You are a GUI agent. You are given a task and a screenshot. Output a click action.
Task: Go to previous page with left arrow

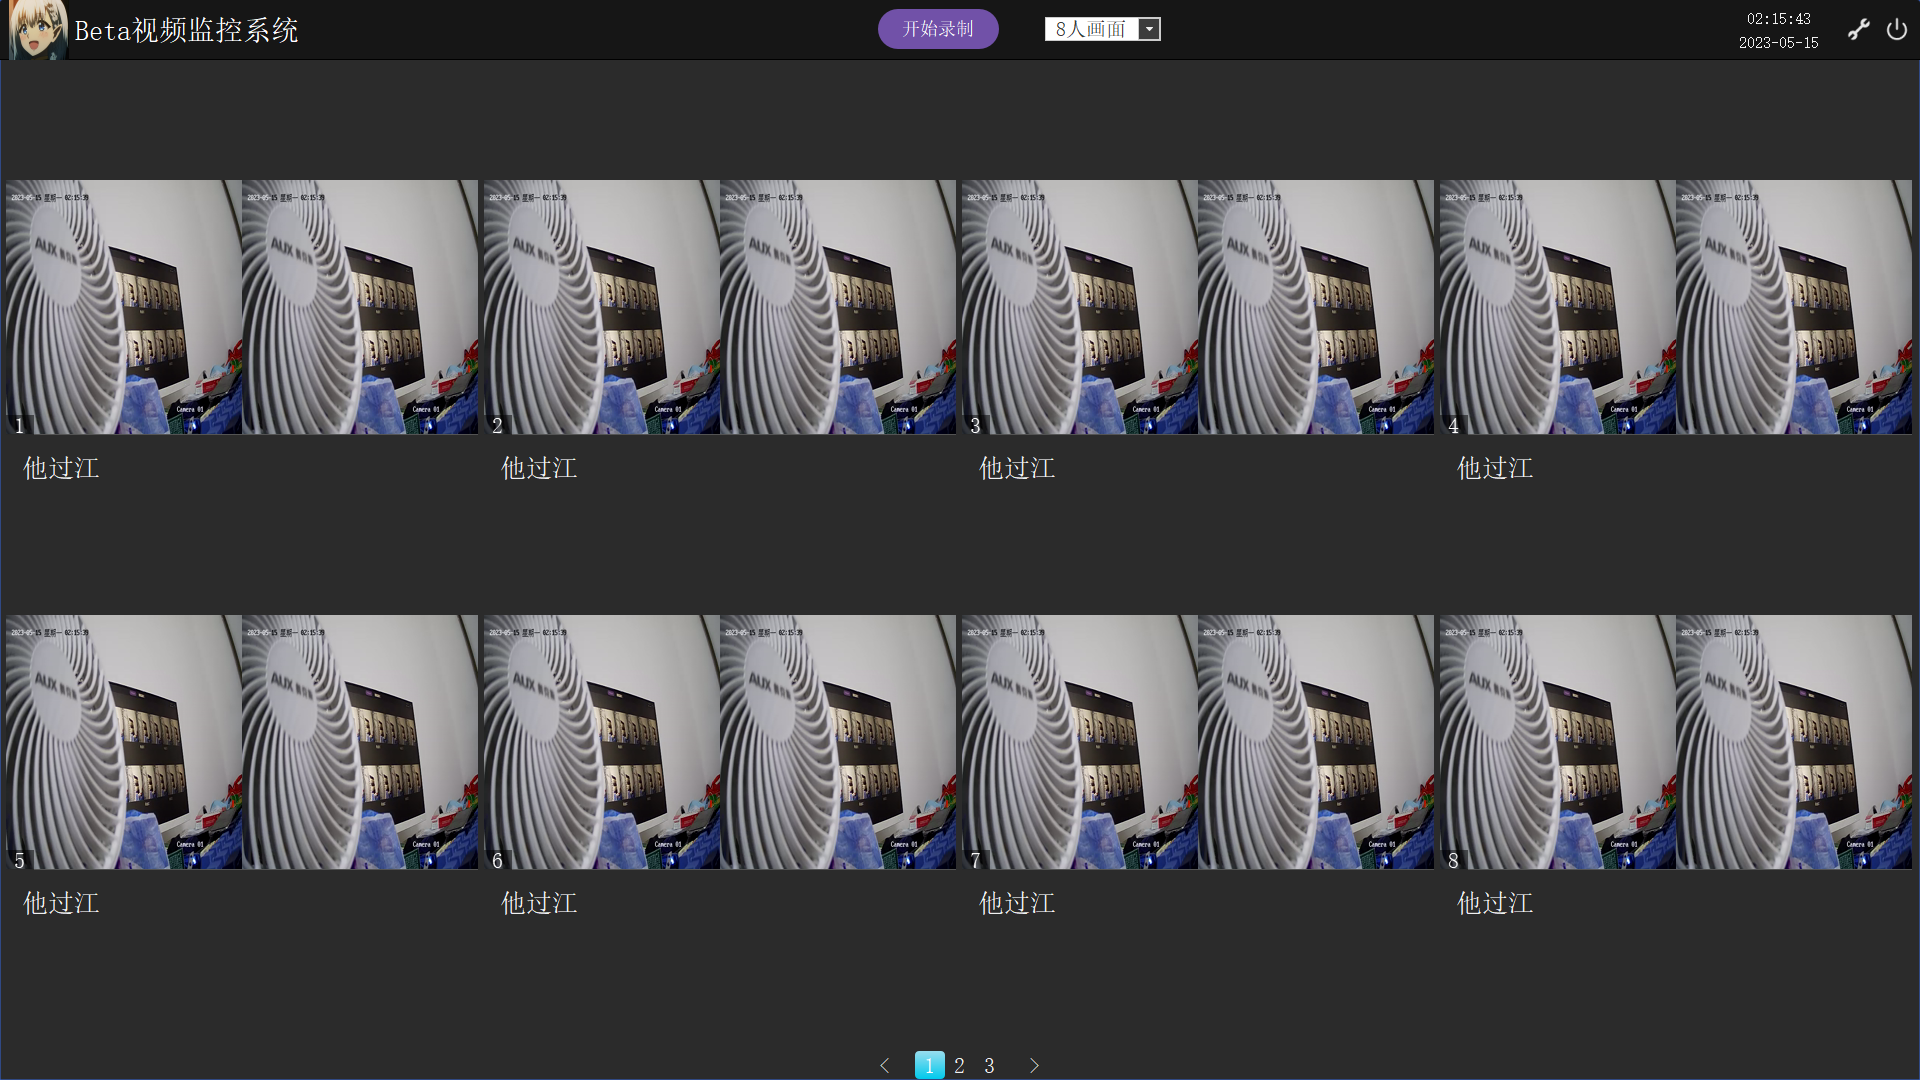point(884,1065)
